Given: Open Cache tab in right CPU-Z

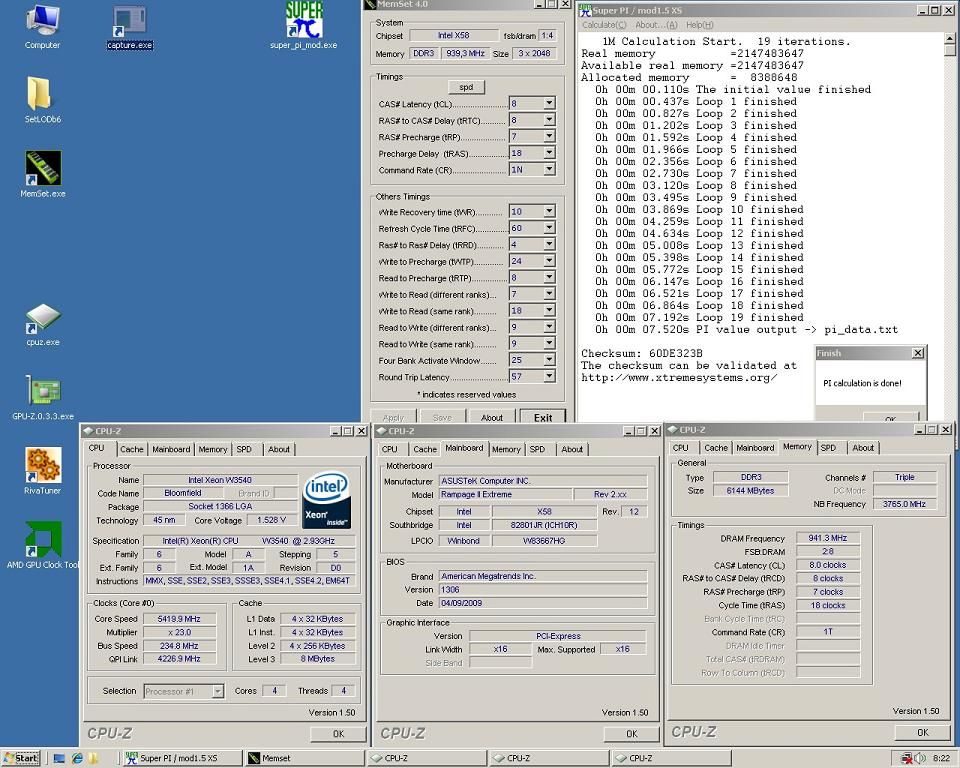Looking at the screenshot, I should 716,448.
